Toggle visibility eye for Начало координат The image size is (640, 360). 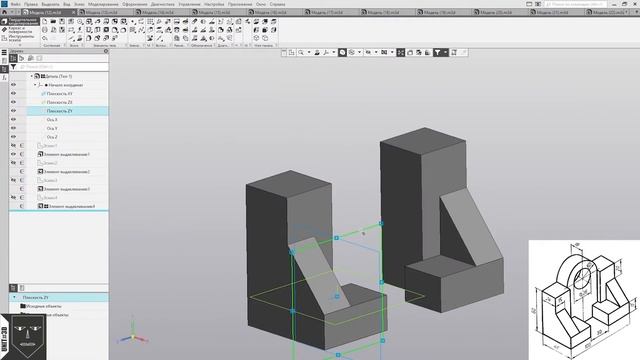[x=13, y=84]
